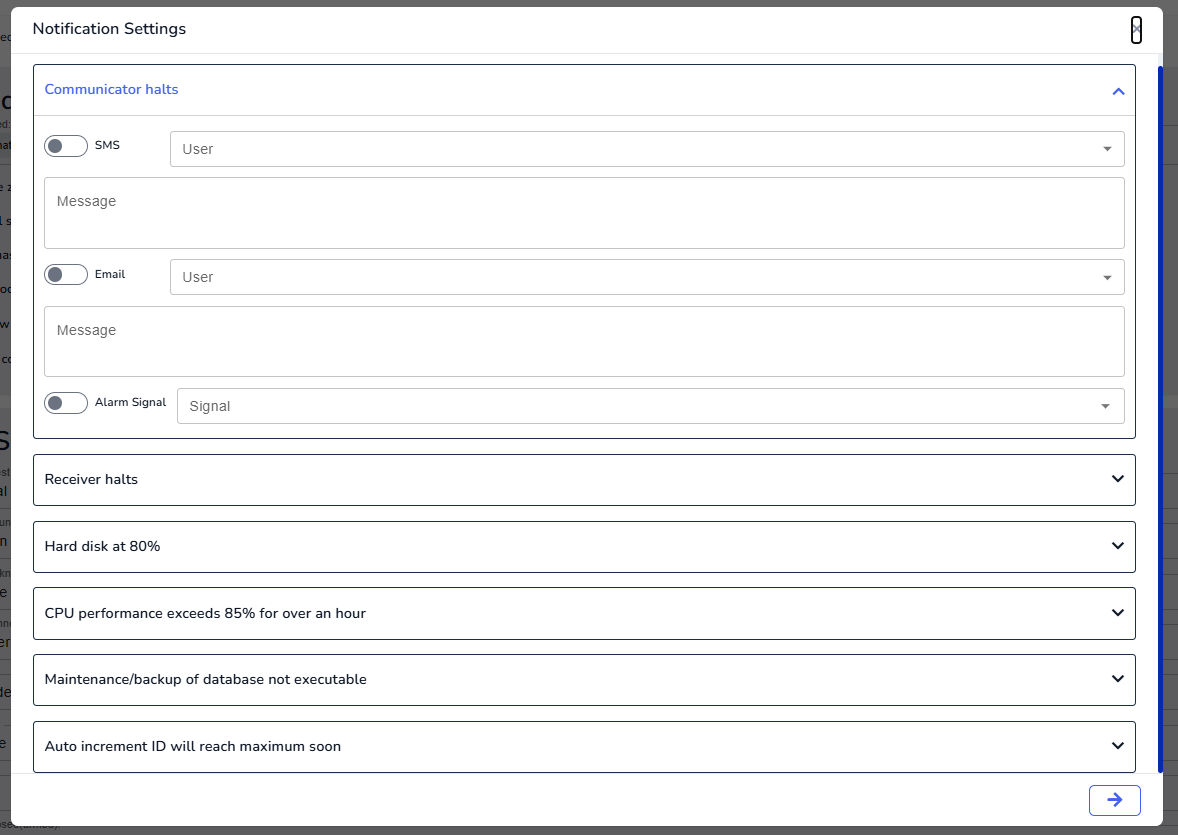Viewport: 1178px width, 835px height.
Task: Collapse the Communicator halts section chevron
Action: coord(1118,91)
